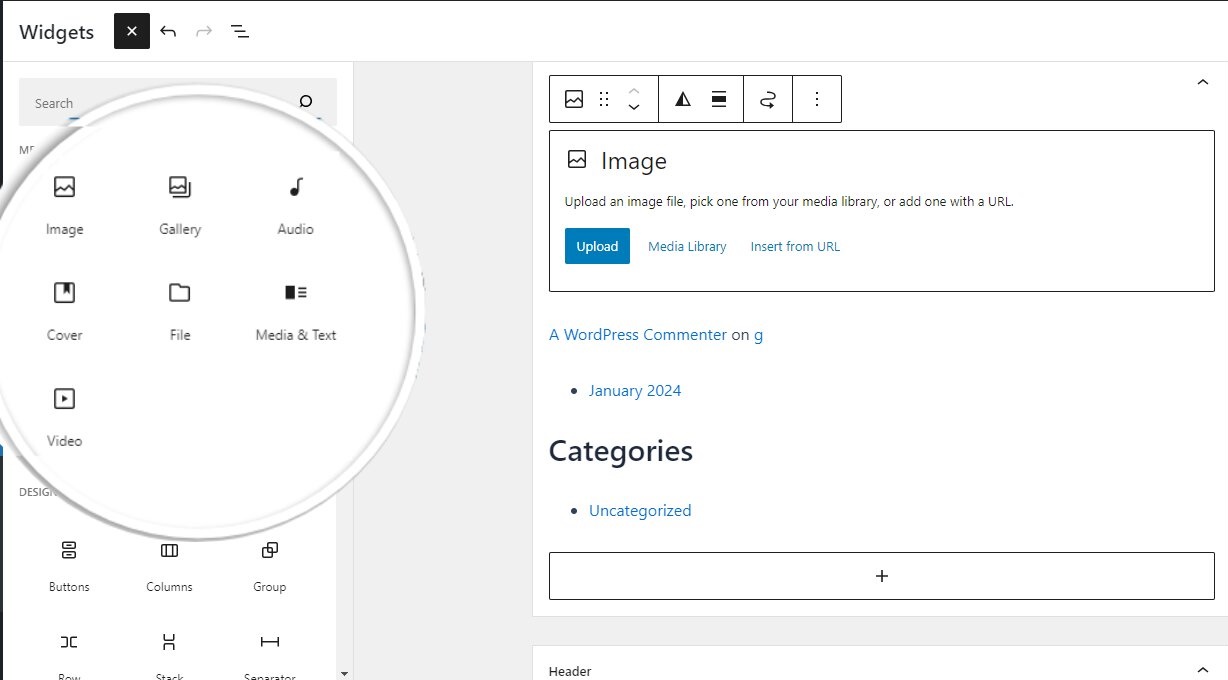Click the Upload button
1228x680 pixels.
[597, 246]
